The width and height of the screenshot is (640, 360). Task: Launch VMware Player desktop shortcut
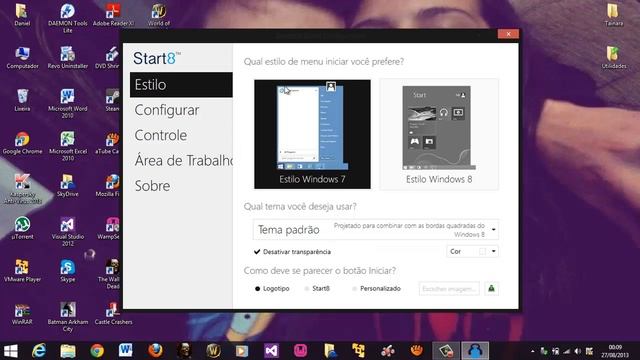pos(22,271)
